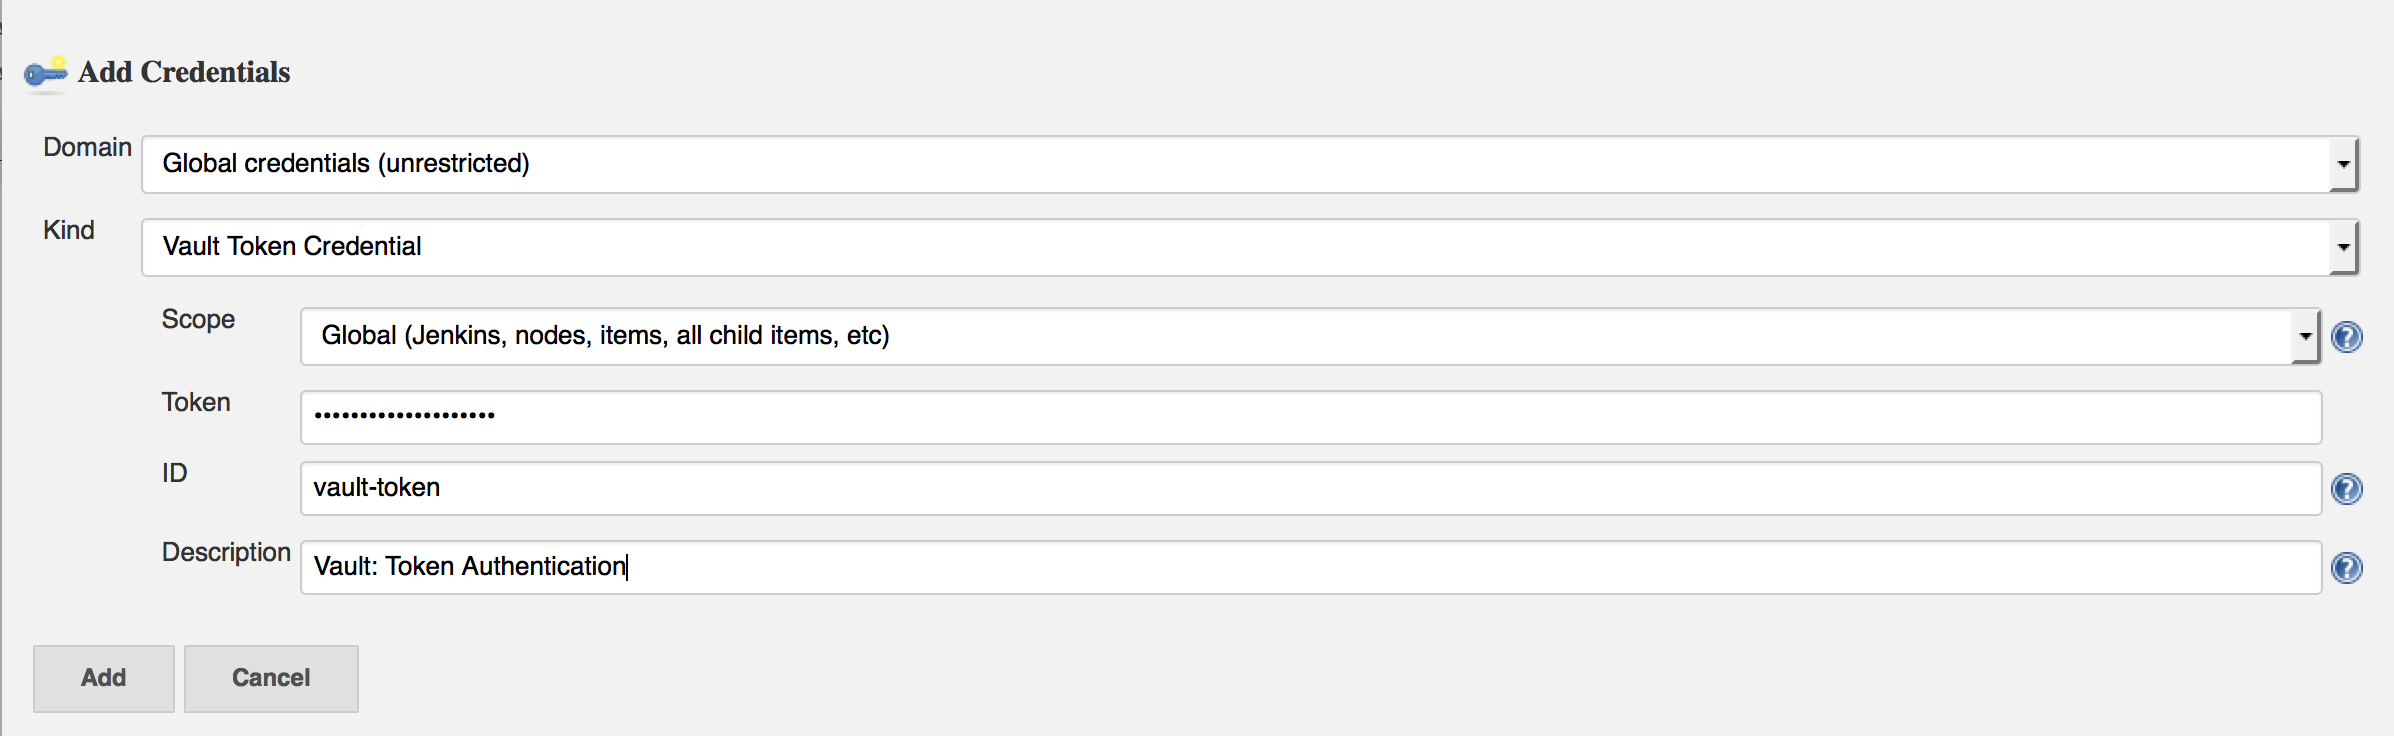Open the Global (Jenkins, nodes, items) scope selector

1310,336
